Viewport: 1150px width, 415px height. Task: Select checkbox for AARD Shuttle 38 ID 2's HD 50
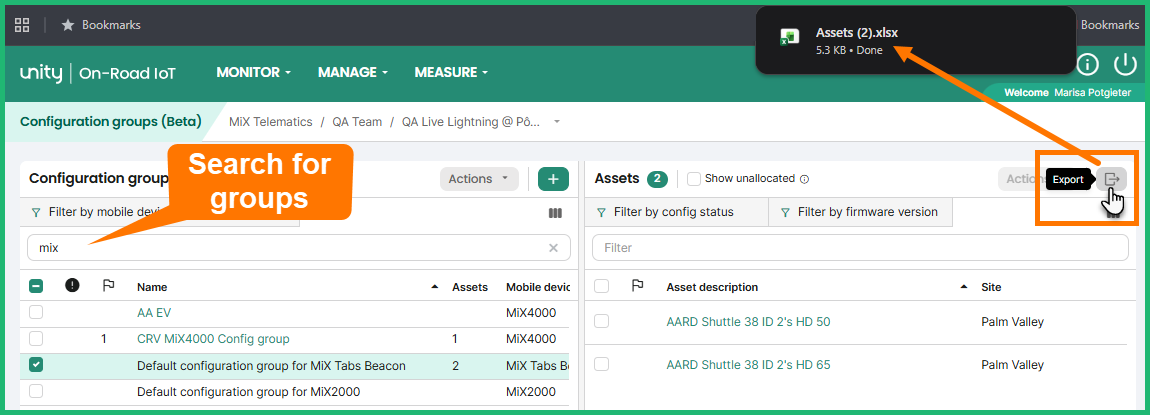pyautogui.click(x=601, y=322)
